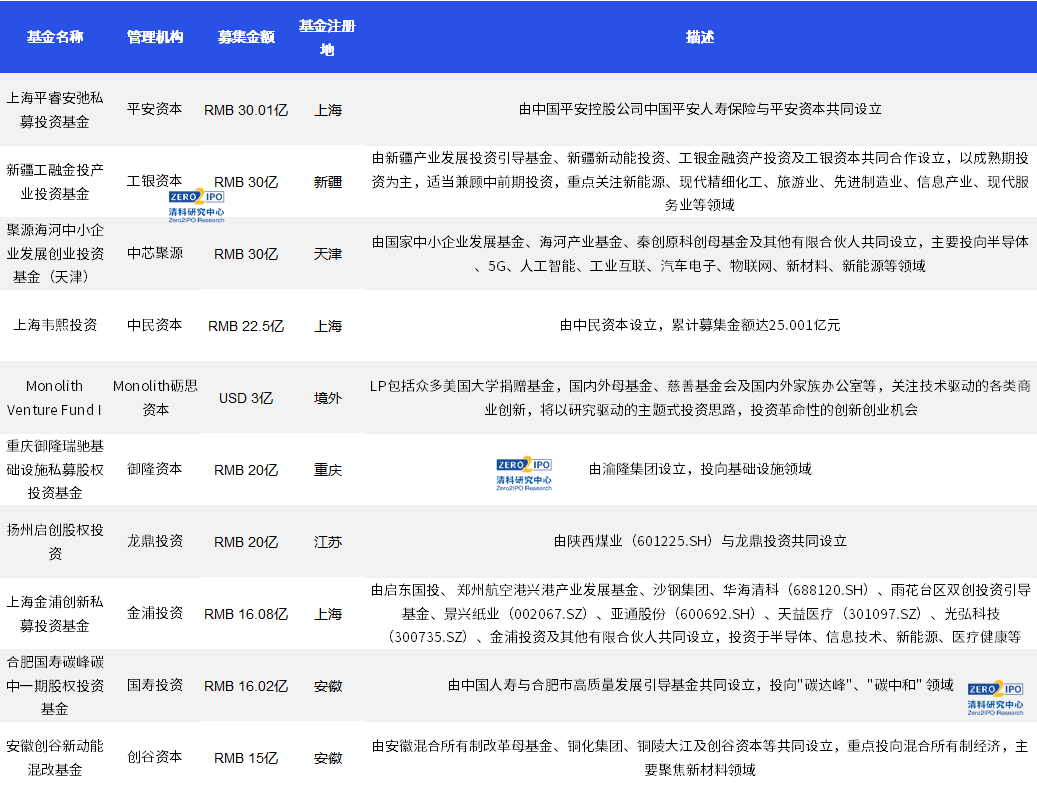Screen dimensions: 1037x787
Task: Select manager cell 工银资本
Action: pos(155,181)
